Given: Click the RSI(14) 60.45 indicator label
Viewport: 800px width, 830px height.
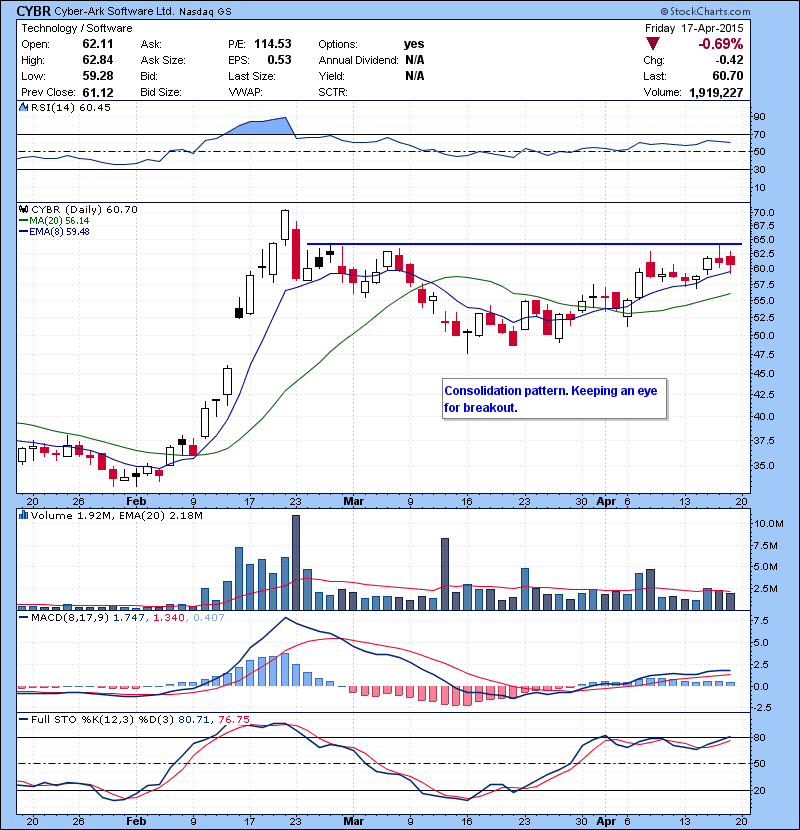Looking at the screenshot, I should click(70, 107).
